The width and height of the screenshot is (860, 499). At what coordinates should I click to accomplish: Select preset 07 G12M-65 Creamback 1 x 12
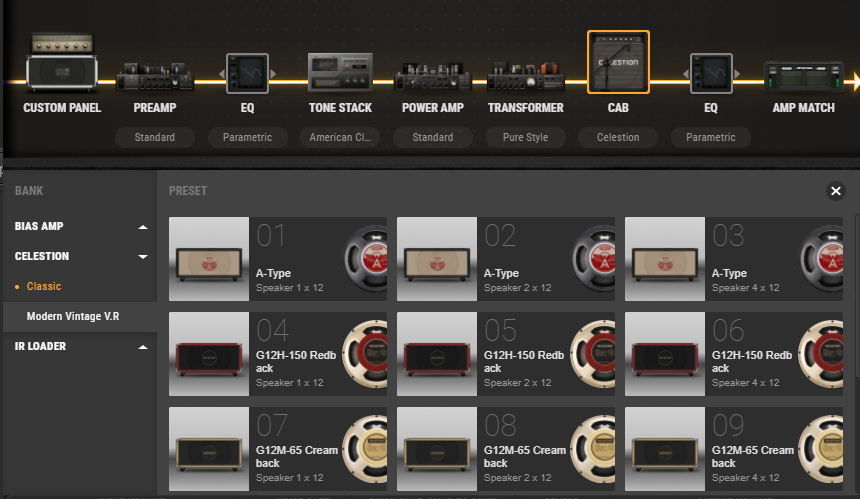click(278, 449)
